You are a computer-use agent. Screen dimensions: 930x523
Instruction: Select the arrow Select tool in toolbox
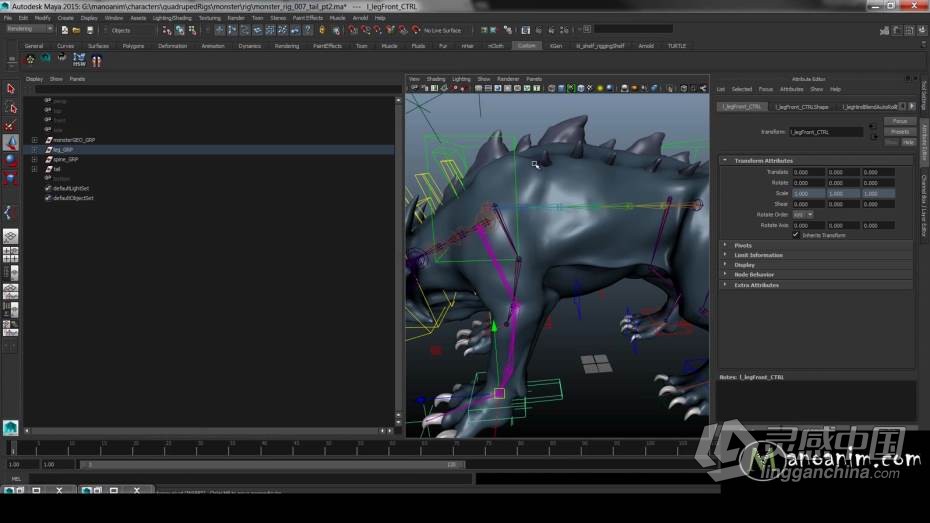(10, 88)
